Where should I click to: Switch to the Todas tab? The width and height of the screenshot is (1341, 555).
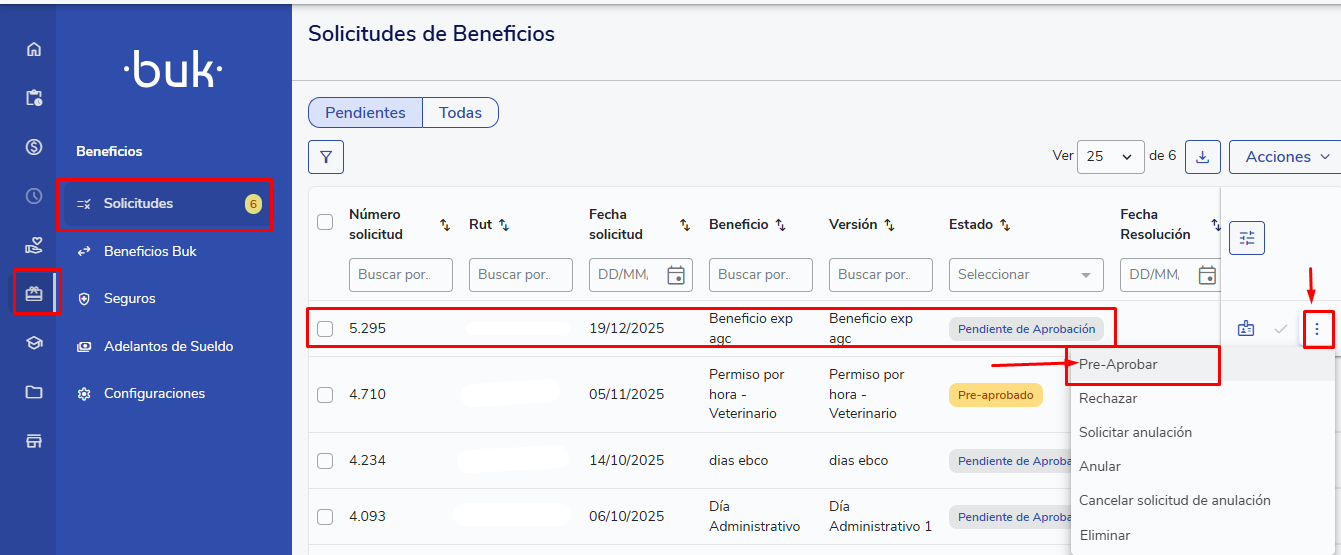[x=460, y=113]
